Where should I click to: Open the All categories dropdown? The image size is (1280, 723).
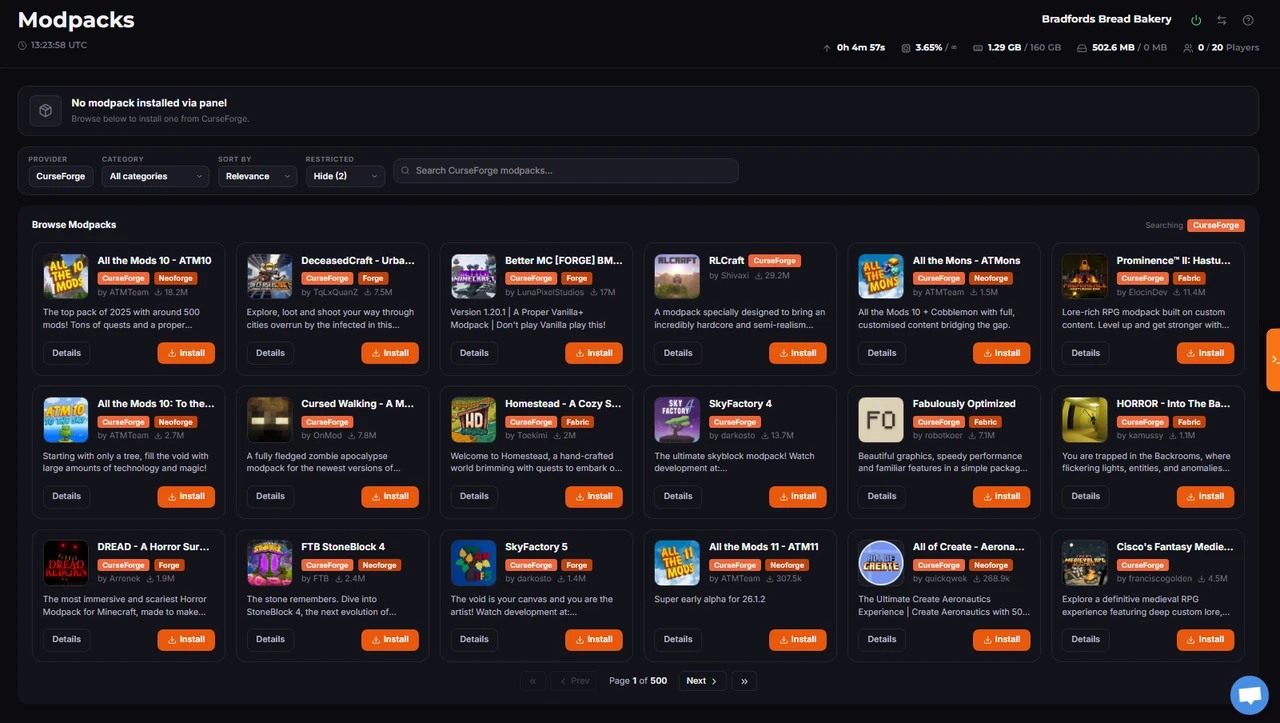pyautogui.click(x=155, y=176)
